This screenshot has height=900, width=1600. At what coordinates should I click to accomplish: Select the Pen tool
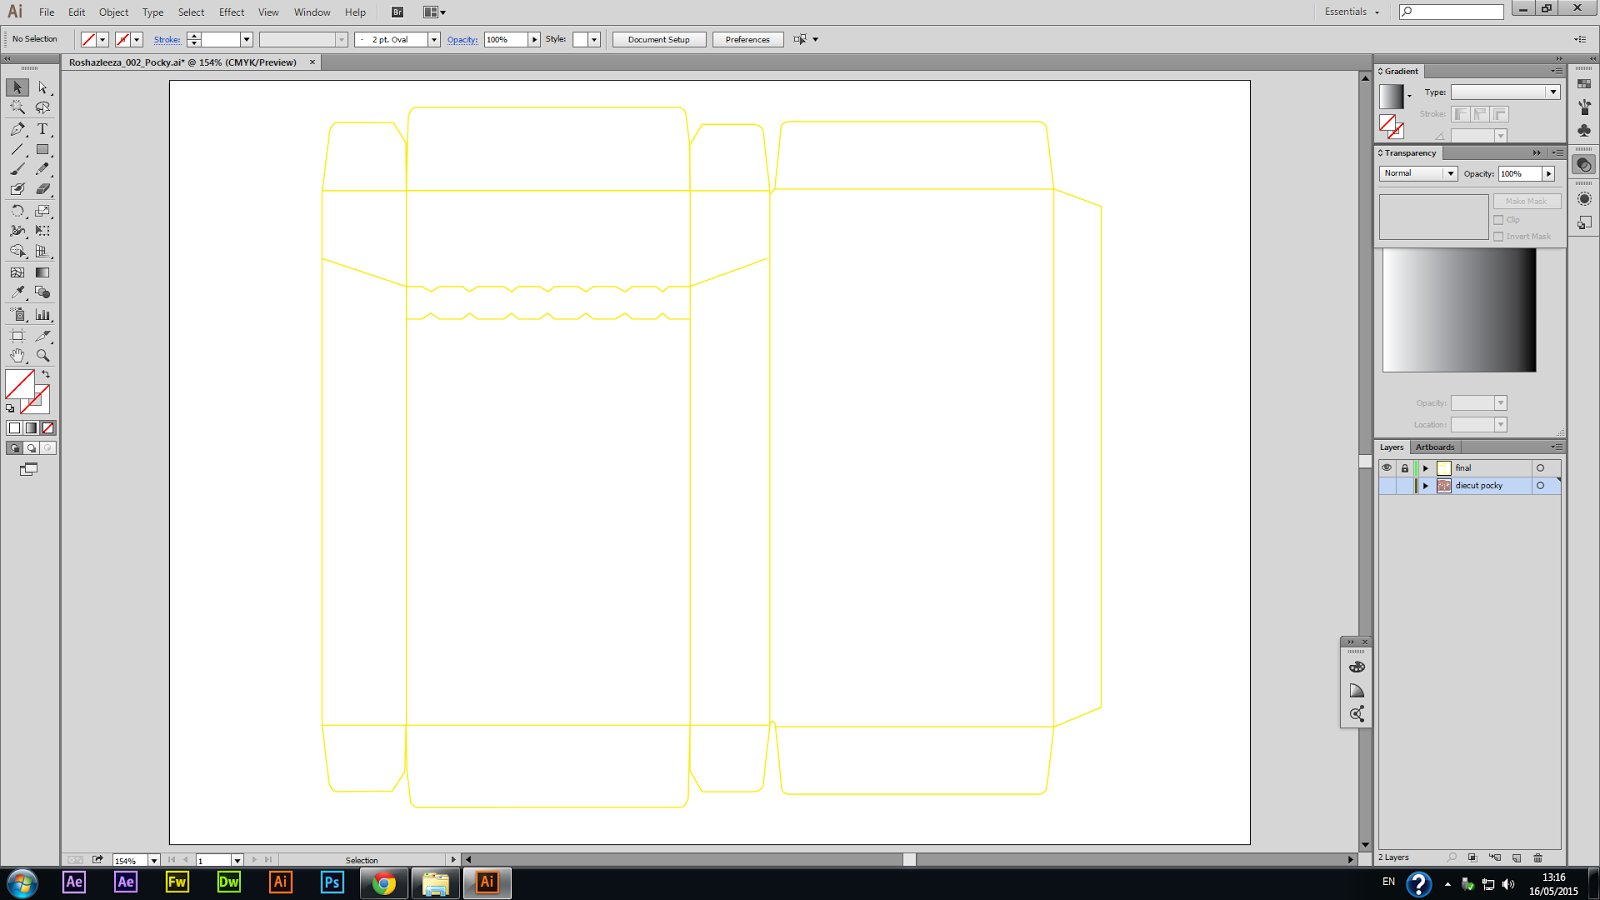(17, 128)
